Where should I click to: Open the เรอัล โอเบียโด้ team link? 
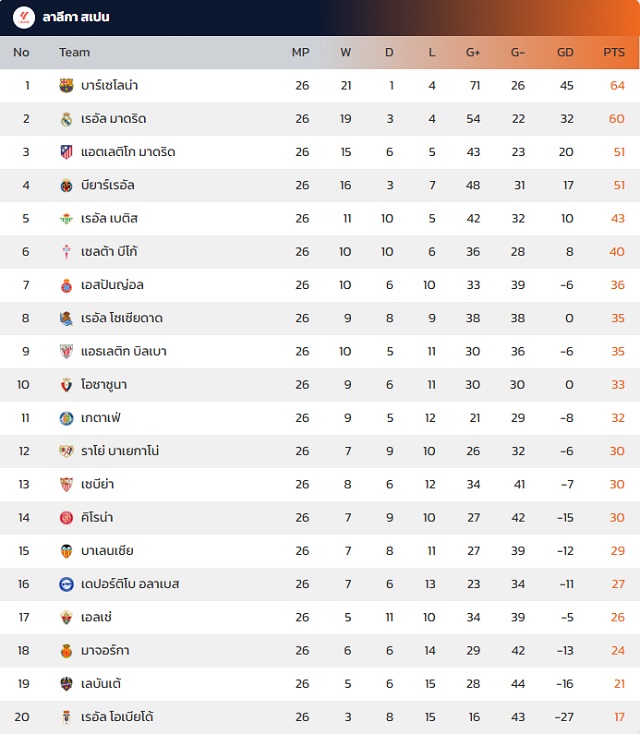tap(117, 717)
